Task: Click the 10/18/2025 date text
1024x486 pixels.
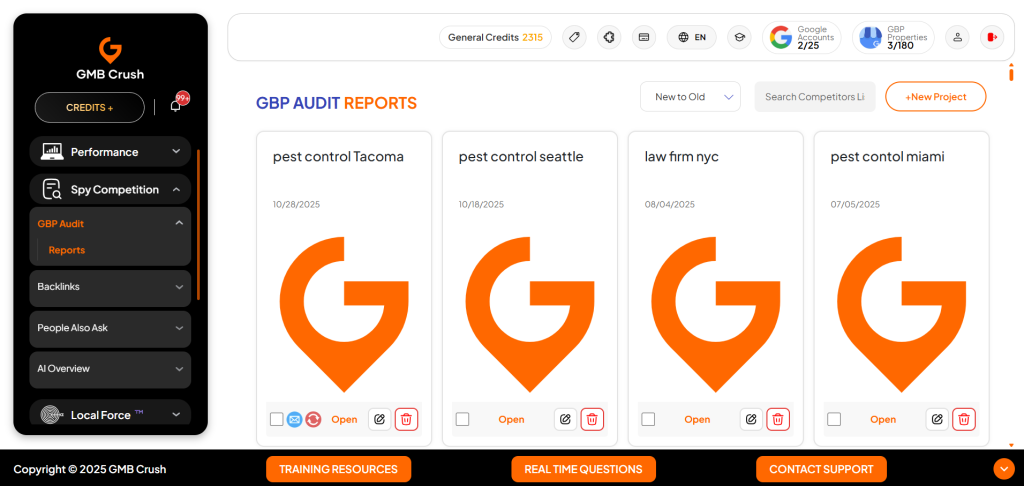Action: pos(481,204)
